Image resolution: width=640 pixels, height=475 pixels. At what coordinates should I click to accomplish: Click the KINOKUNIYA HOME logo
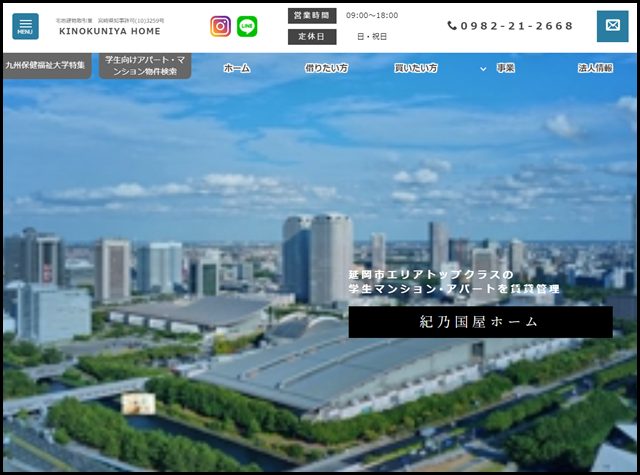click(x=110, y=31)
